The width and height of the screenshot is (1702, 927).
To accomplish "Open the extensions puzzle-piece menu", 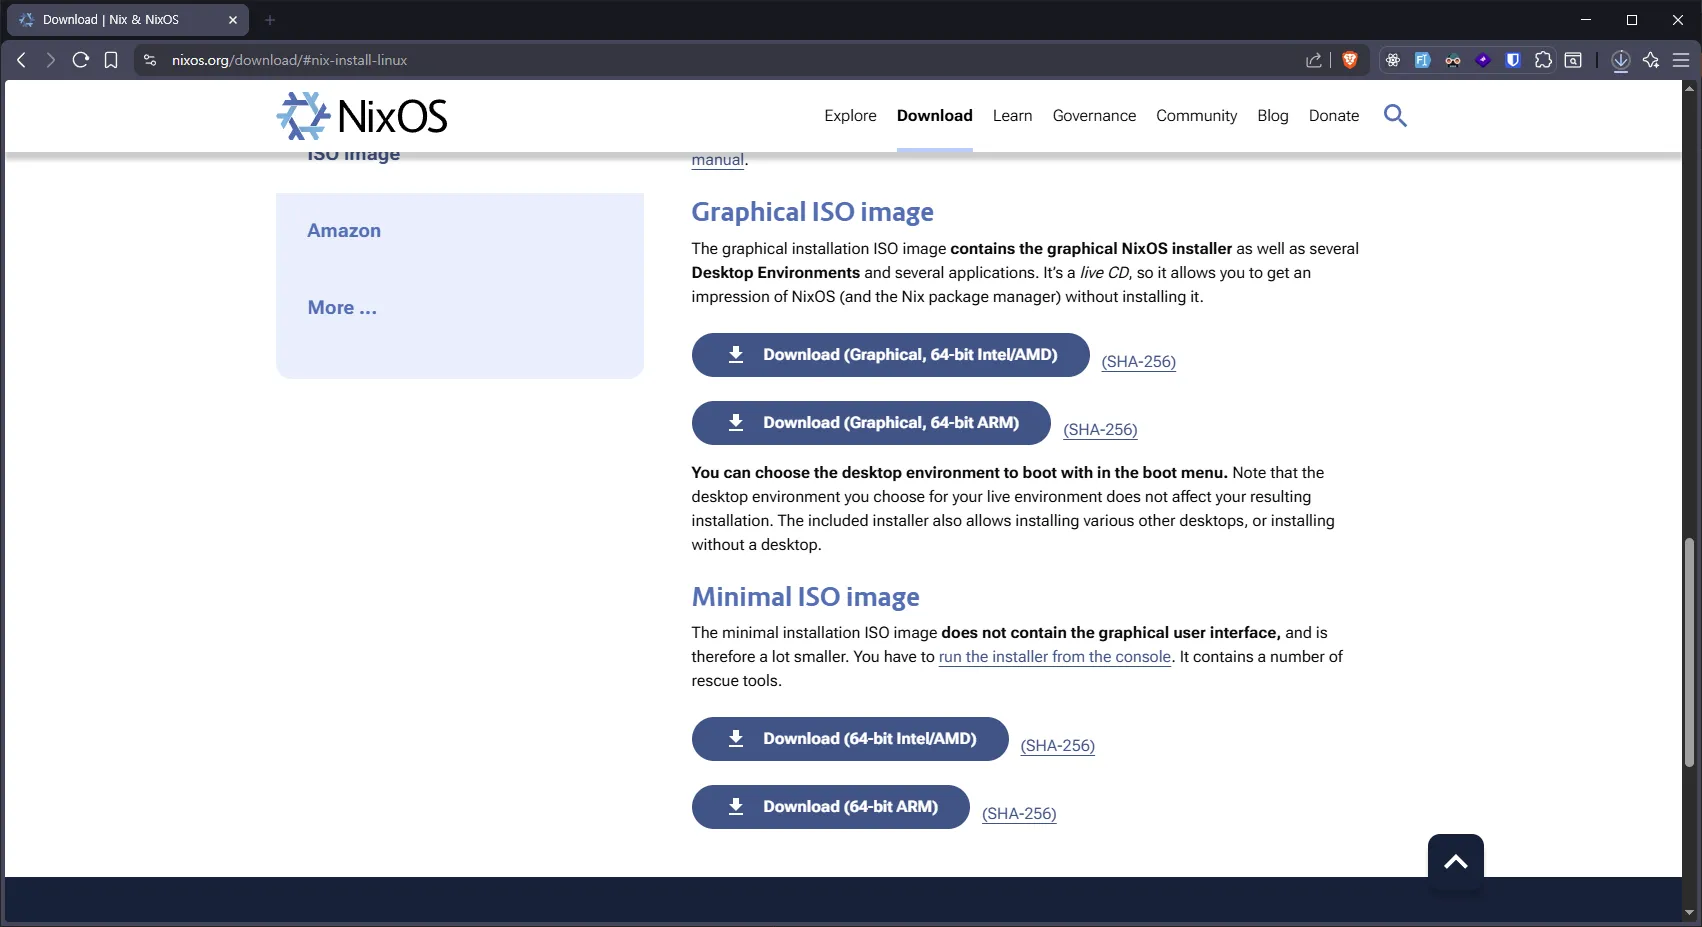I will [1543, 60].
